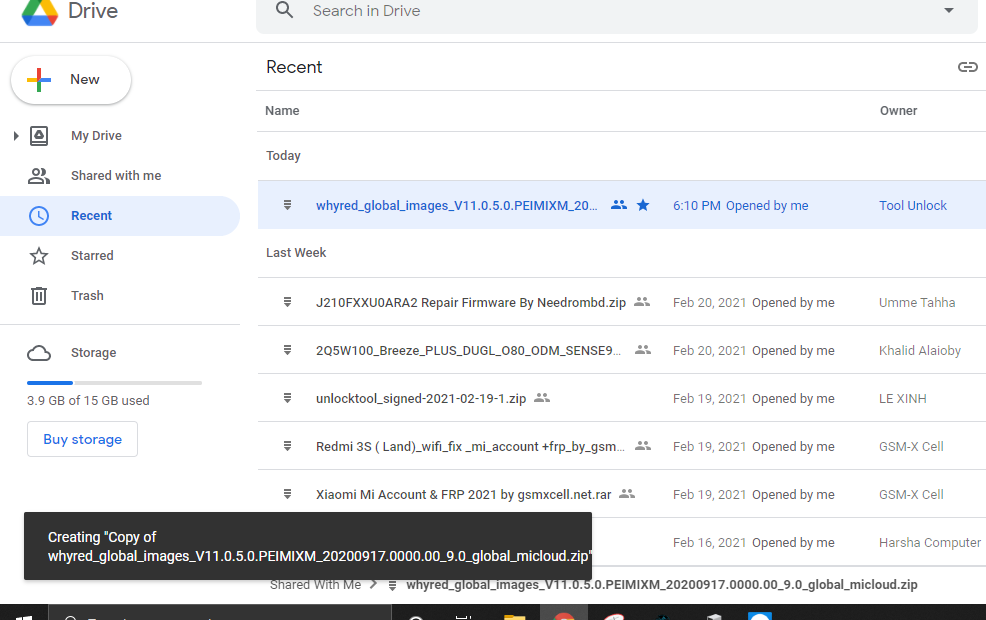
Task: Click the Storage cloud icon
Action: tap(39, 353)
